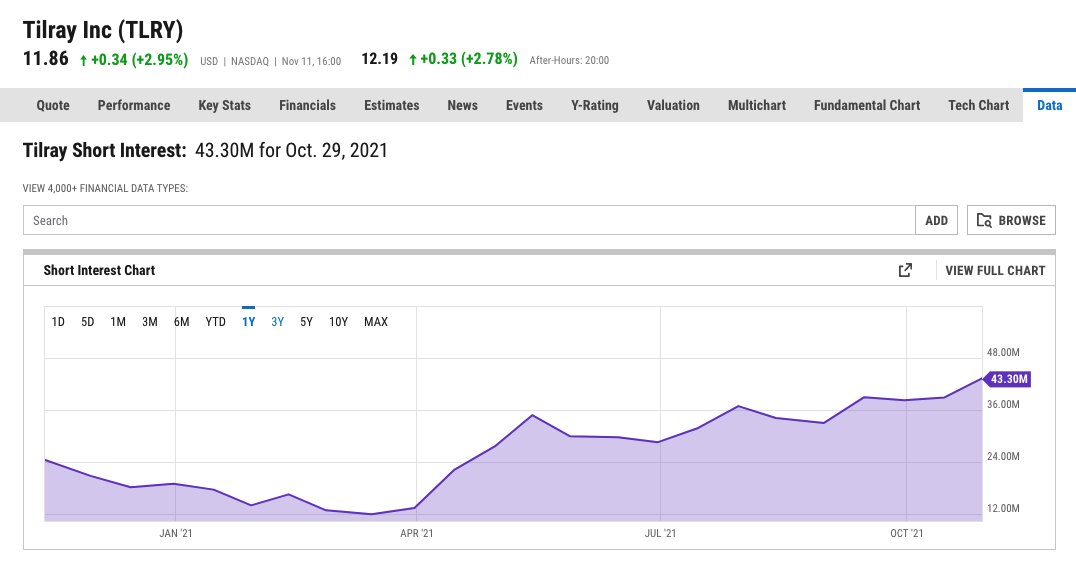Switch chart range to 10Y

point(338,321)
